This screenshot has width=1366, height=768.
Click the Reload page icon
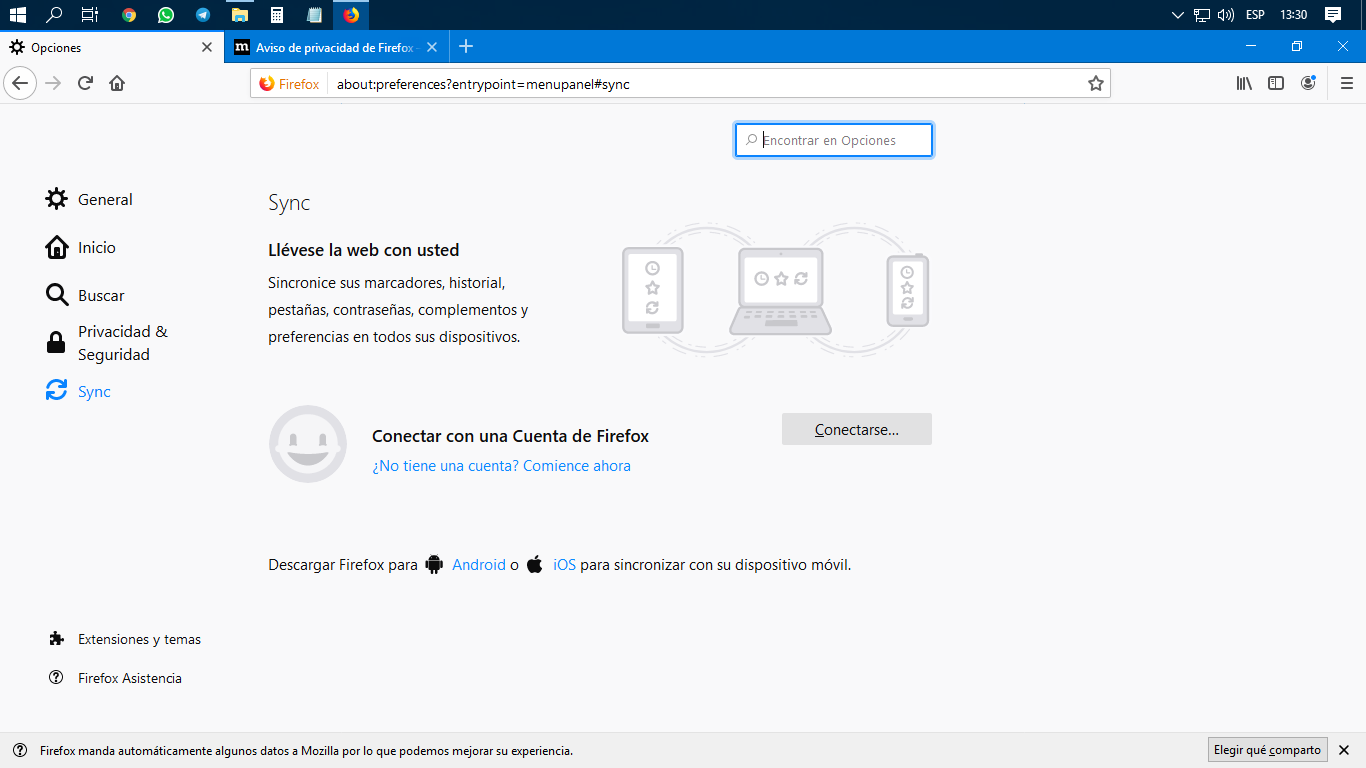(86, 84)
